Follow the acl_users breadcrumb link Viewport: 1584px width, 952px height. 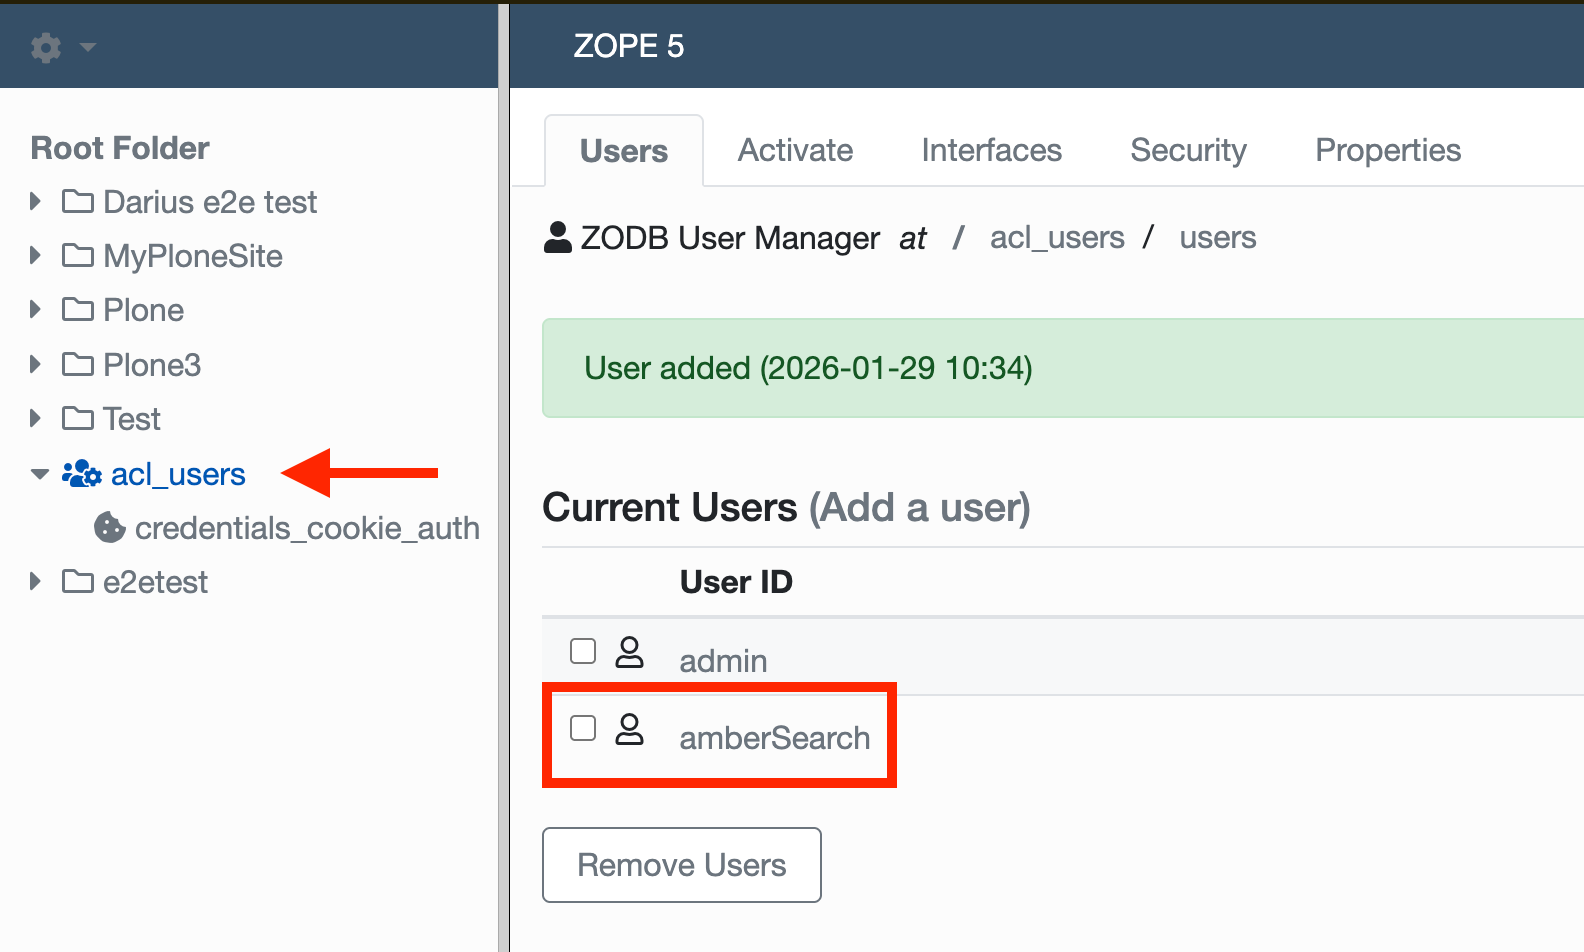(x=1057, y=238)
